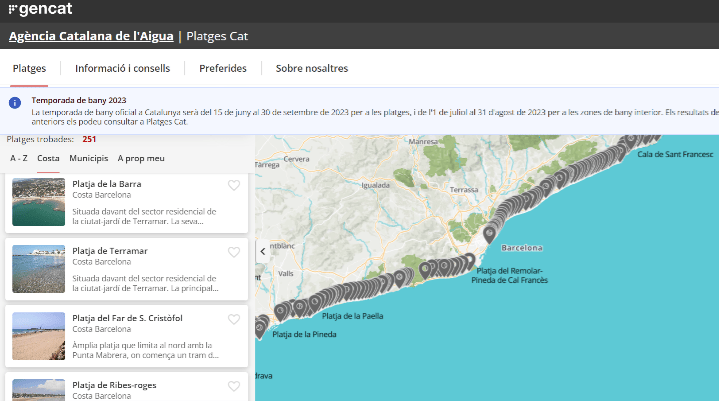
Task: Click map label Platja de la Pineda
Action: tap(304, 334)
